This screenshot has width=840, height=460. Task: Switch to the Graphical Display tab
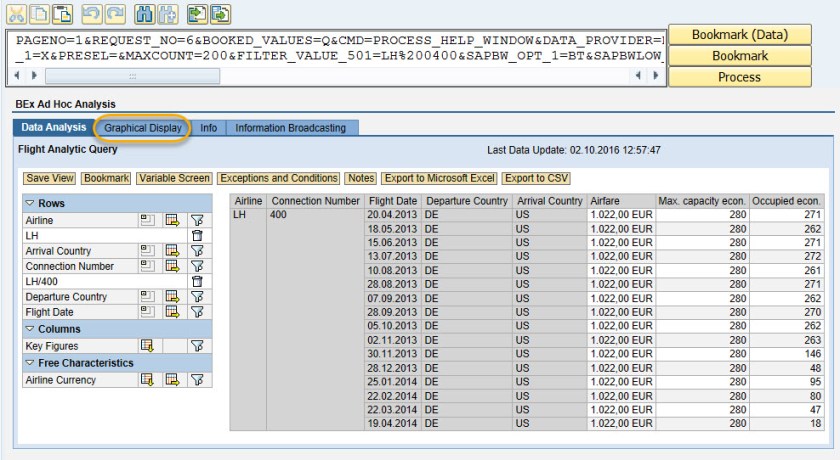(x=143, y=128)
